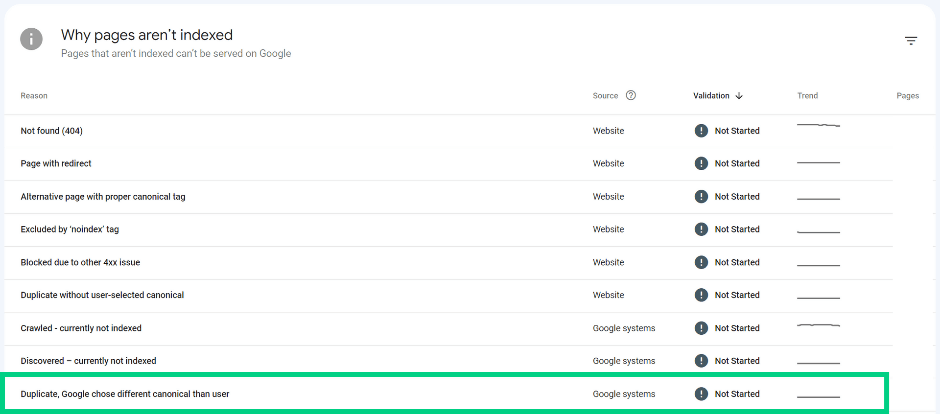This screenshot has height=419, width=940.
Task: Click the Source column help icon
Action: coord(631,95)
